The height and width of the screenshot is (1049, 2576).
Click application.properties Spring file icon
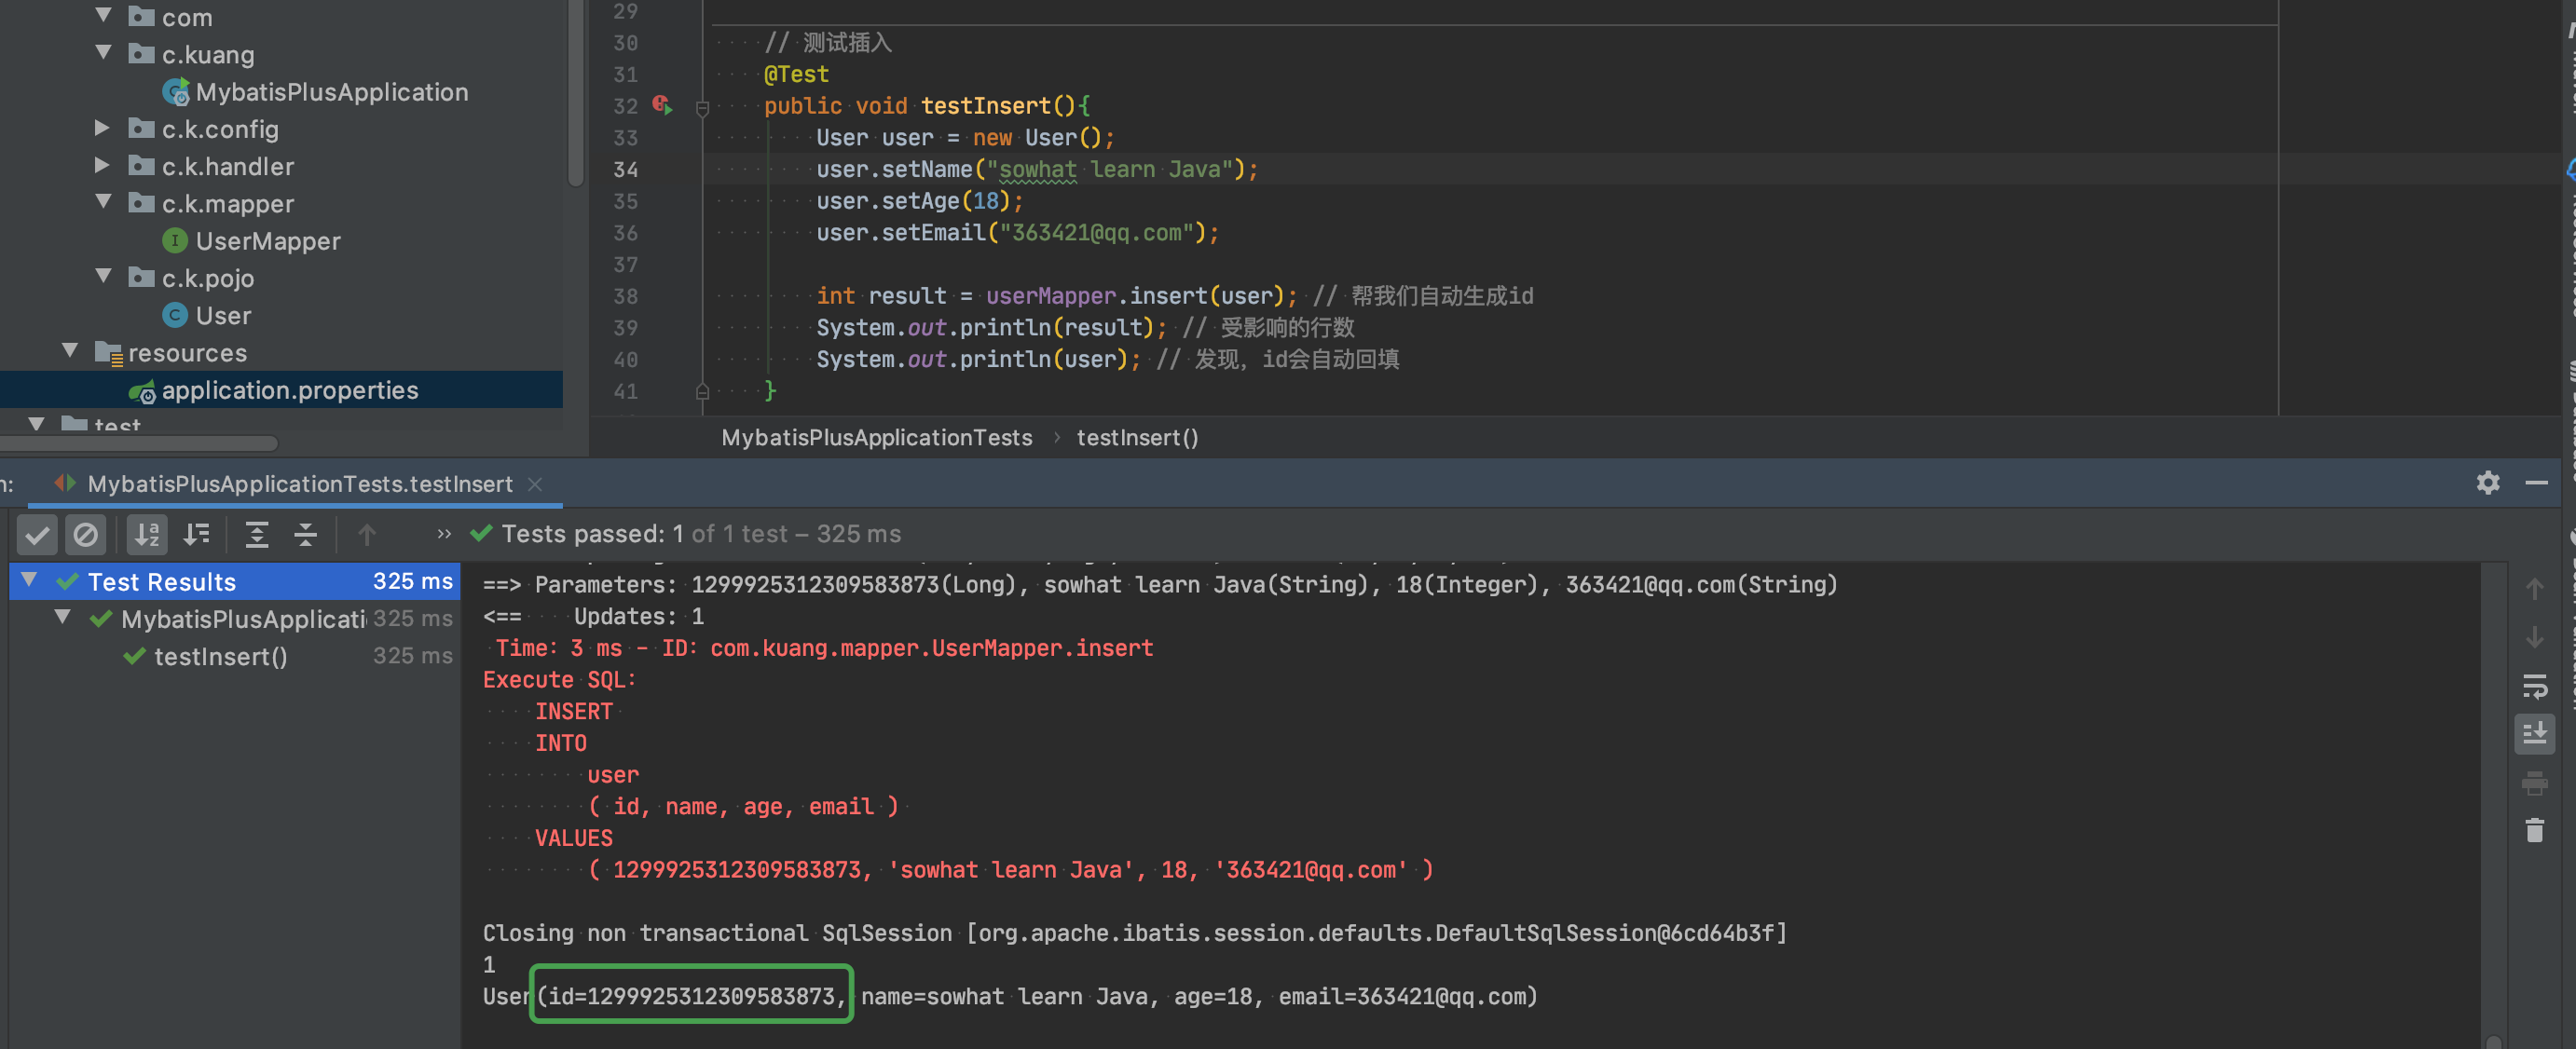142,391
